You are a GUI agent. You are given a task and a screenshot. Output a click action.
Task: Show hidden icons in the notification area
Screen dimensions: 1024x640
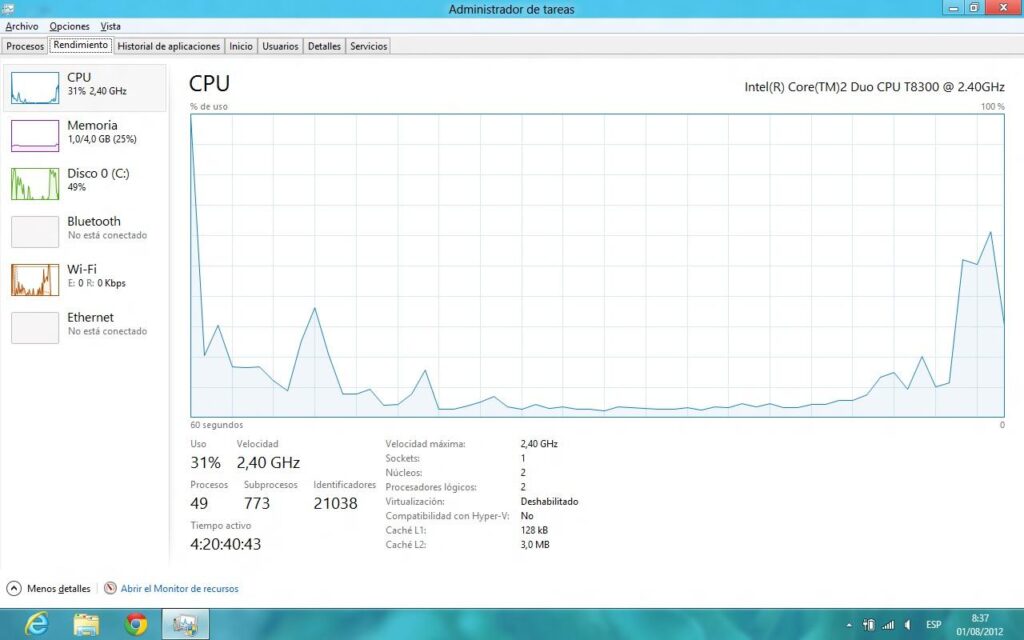pos(849,626)
